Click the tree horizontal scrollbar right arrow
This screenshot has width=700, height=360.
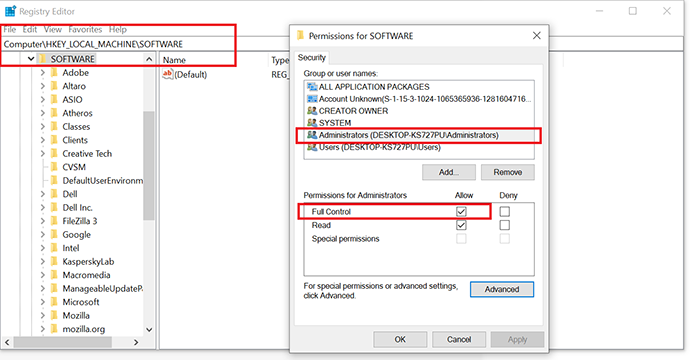[136, 343]
